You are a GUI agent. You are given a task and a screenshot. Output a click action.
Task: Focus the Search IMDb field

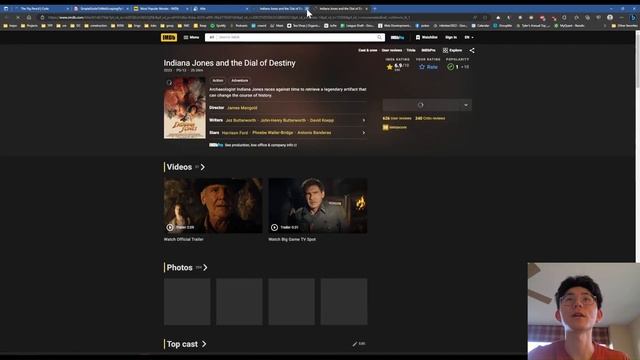click(296, 38)
